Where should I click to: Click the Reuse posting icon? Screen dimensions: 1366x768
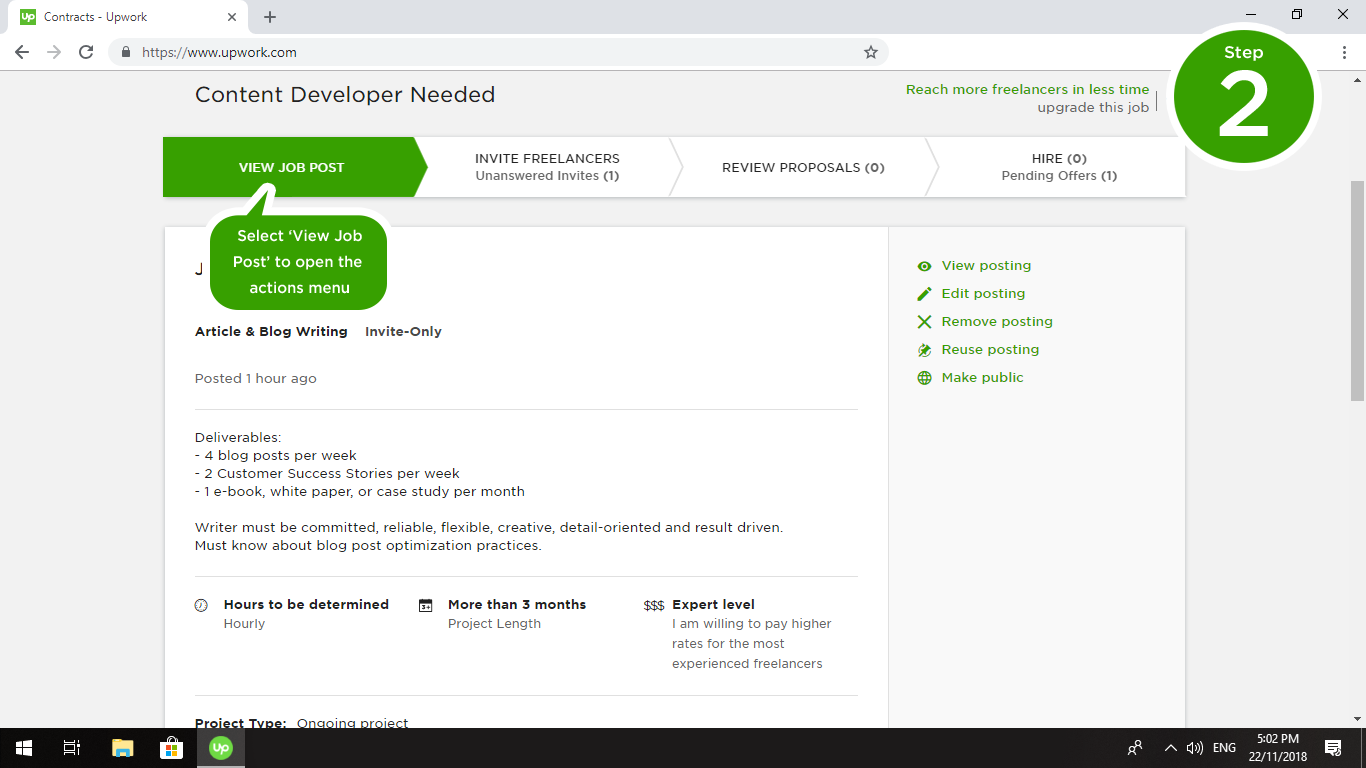point(924,350)
